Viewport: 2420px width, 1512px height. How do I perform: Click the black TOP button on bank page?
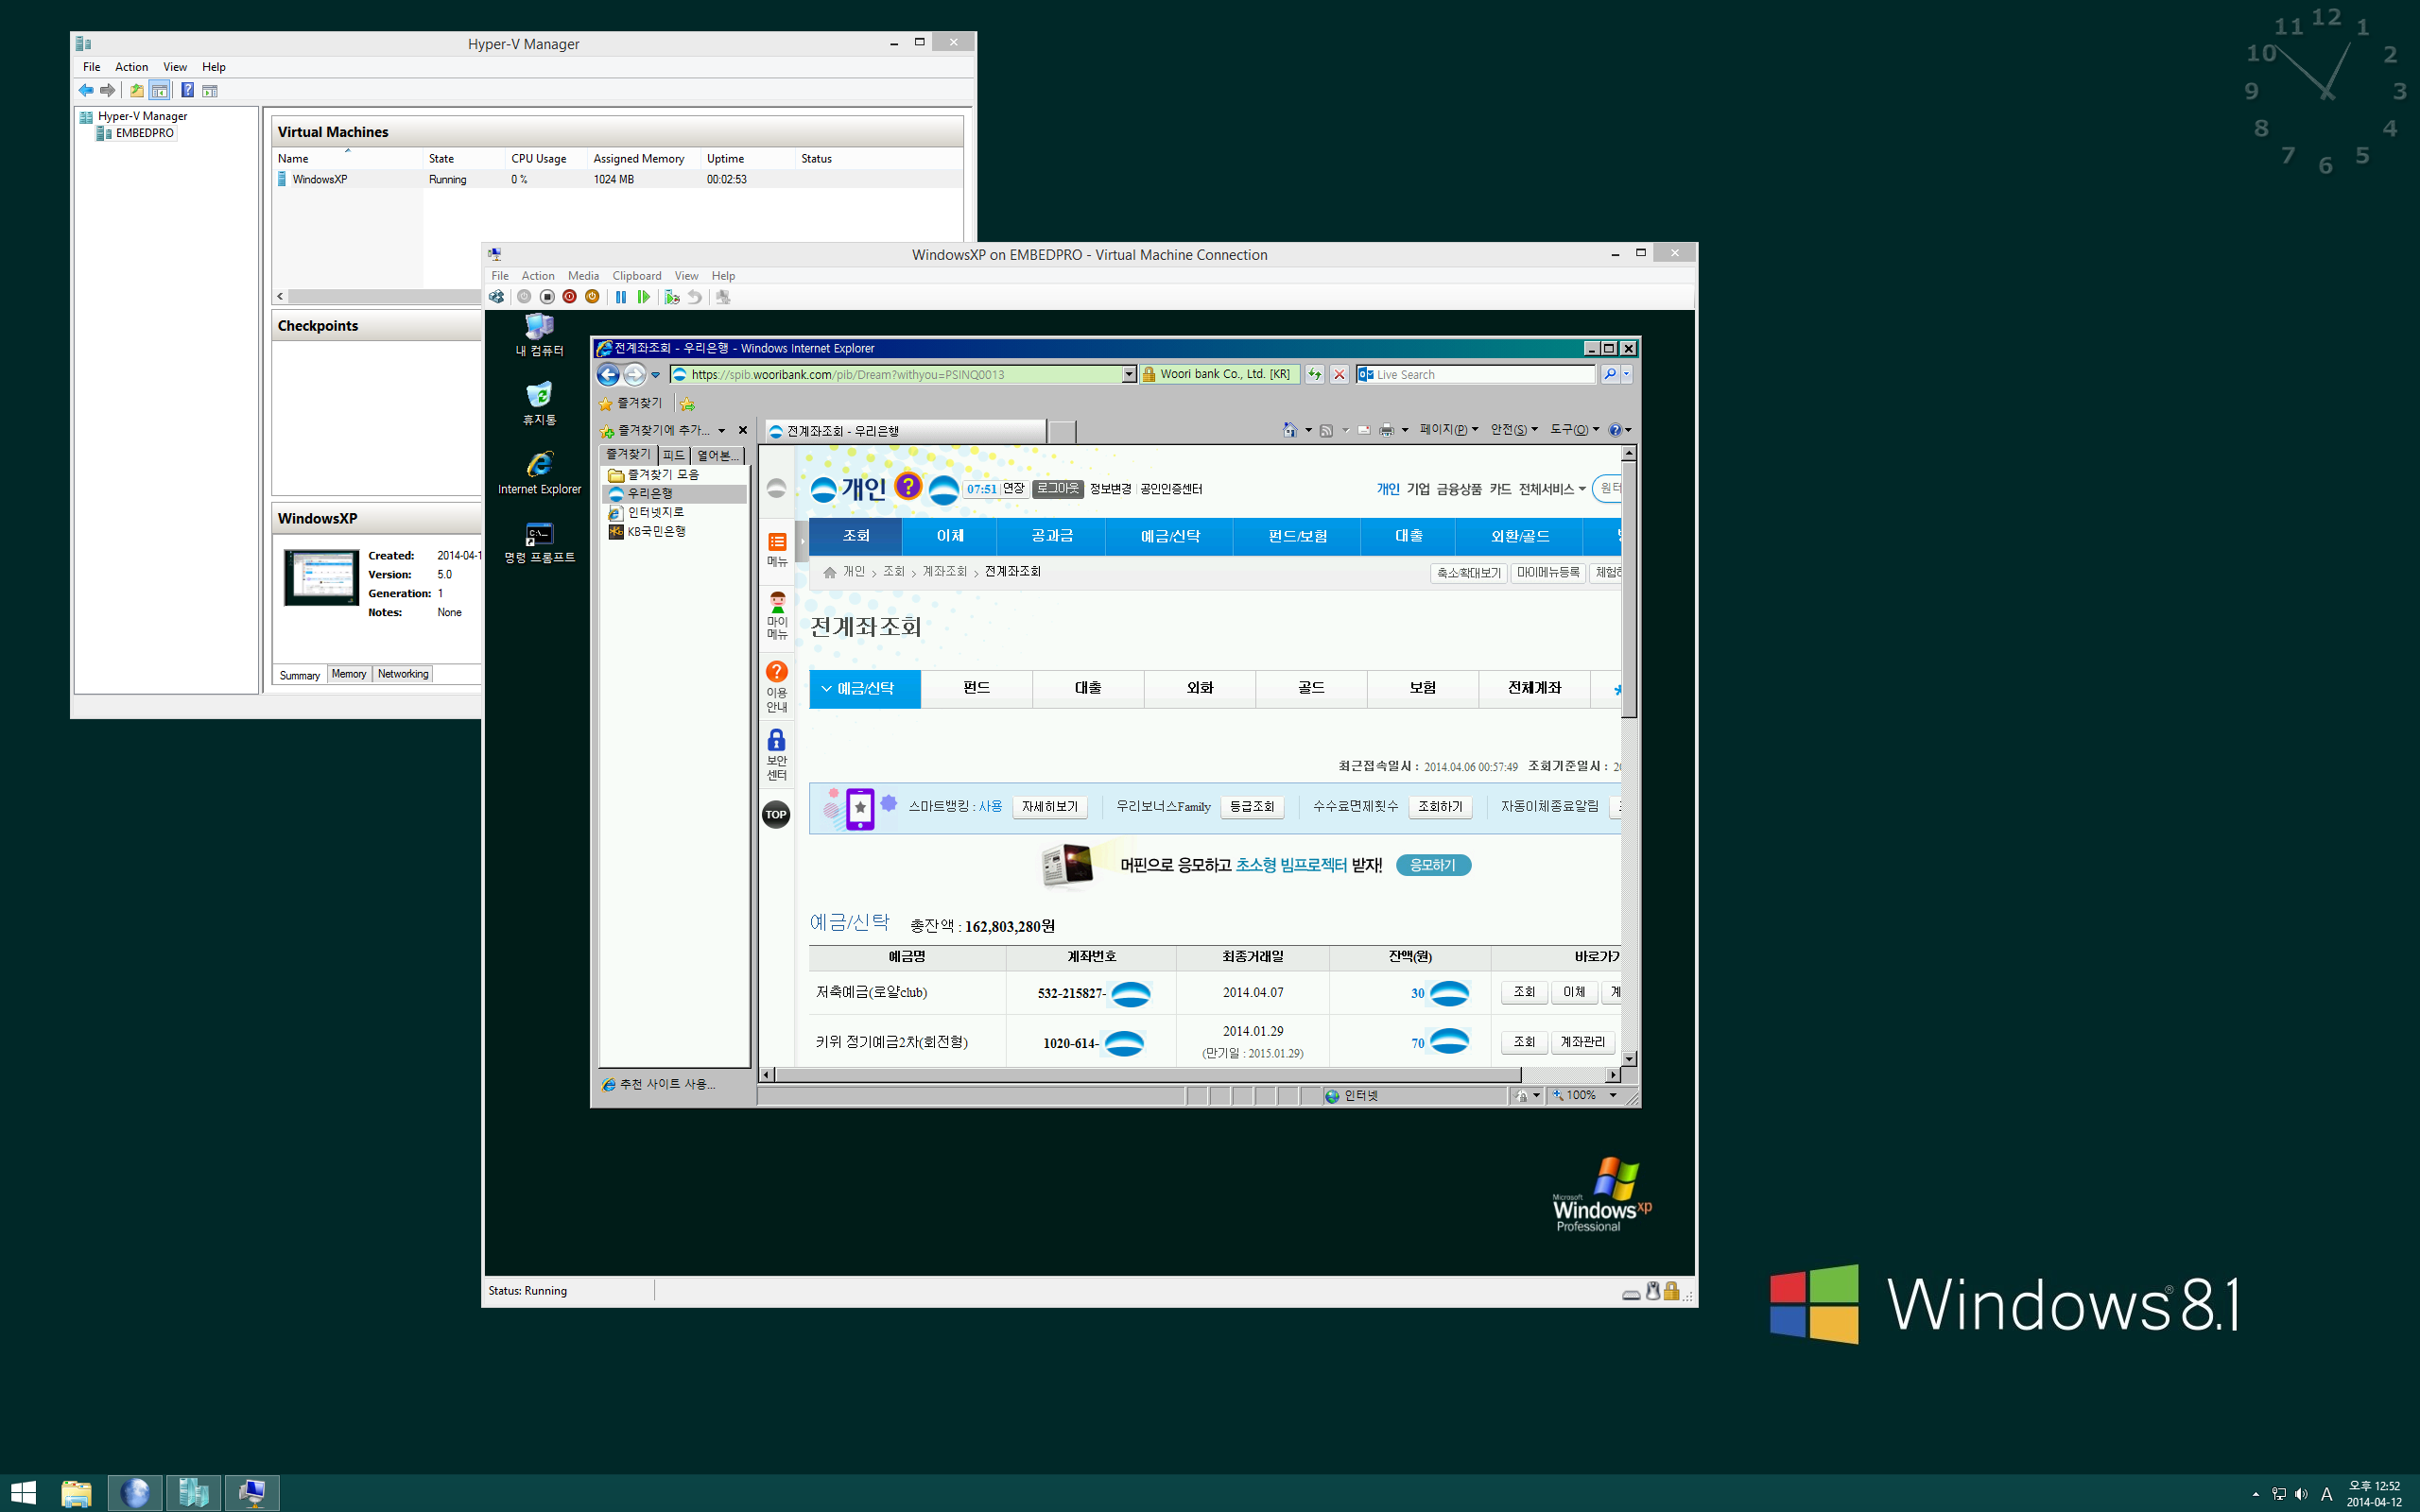point(776,814)
